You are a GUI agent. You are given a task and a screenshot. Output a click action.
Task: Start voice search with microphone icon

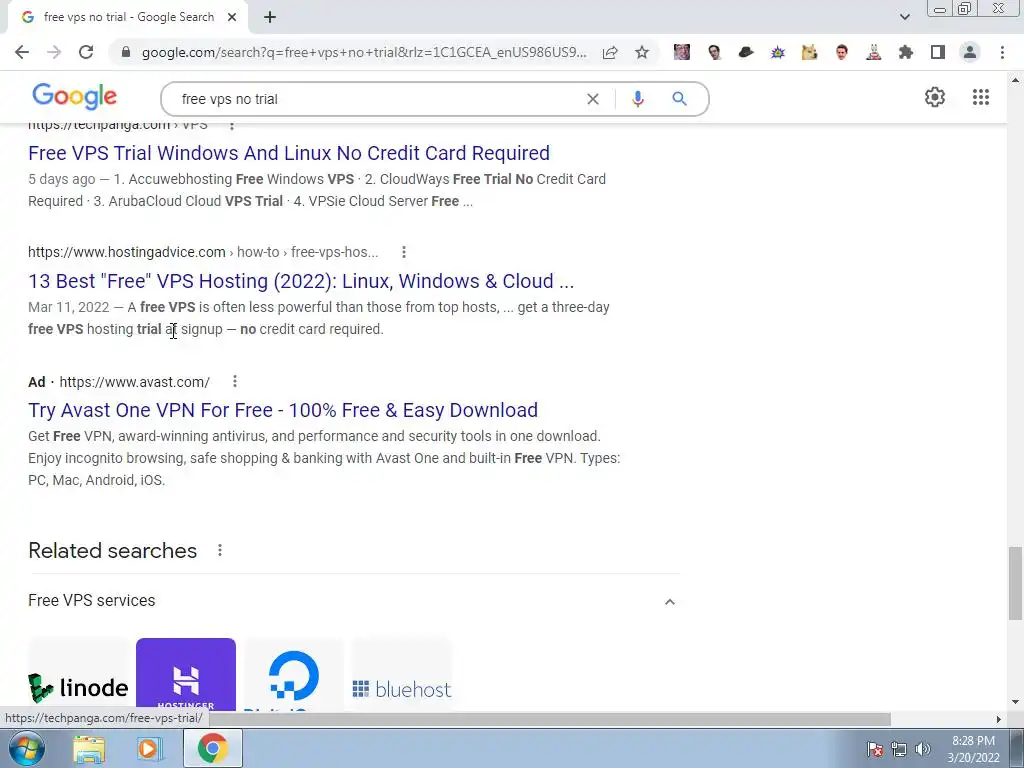point(638,99)
